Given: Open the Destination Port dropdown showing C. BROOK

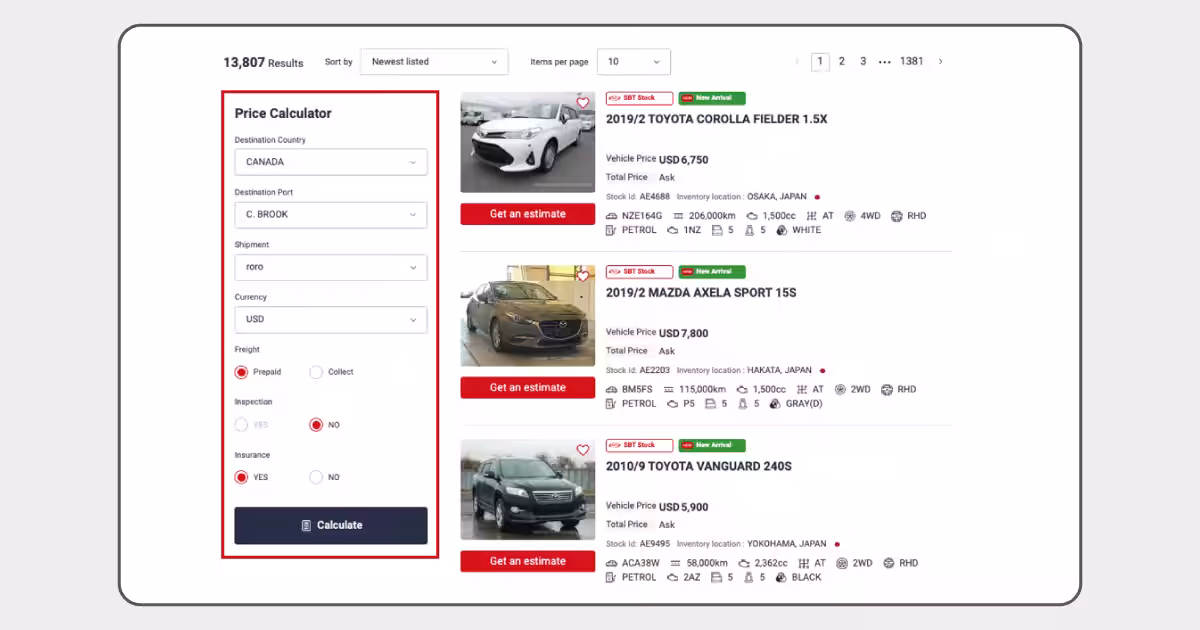Looking at the screenshot, I should pos(331,214).
